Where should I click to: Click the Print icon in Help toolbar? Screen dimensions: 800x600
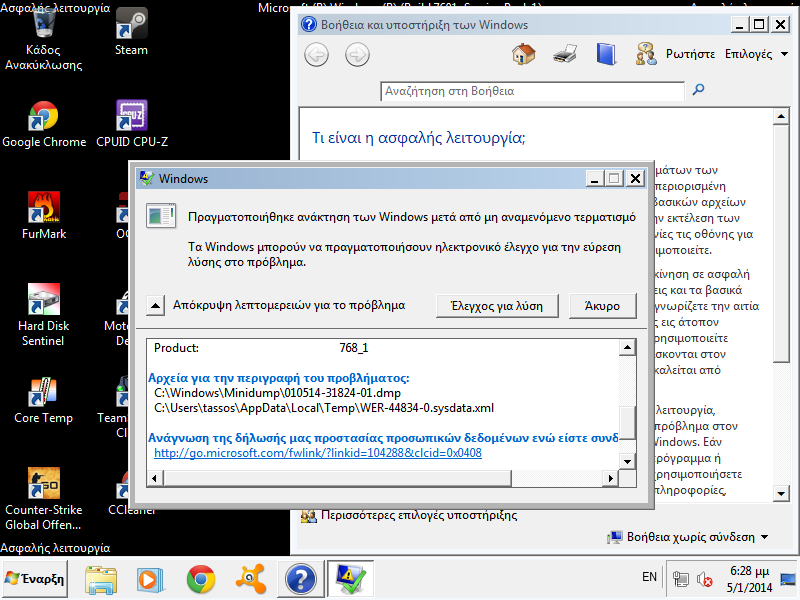[x=565, y=54]
